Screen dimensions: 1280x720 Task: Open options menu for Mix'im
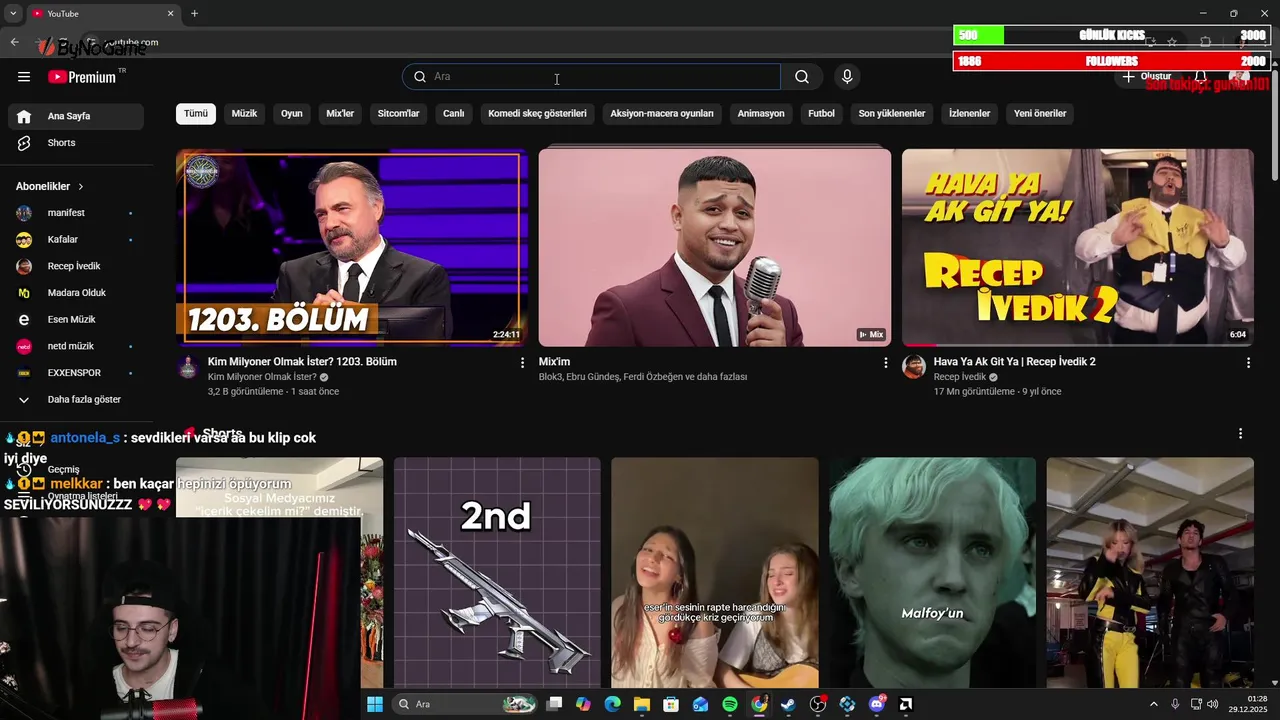tap(885, 363)
